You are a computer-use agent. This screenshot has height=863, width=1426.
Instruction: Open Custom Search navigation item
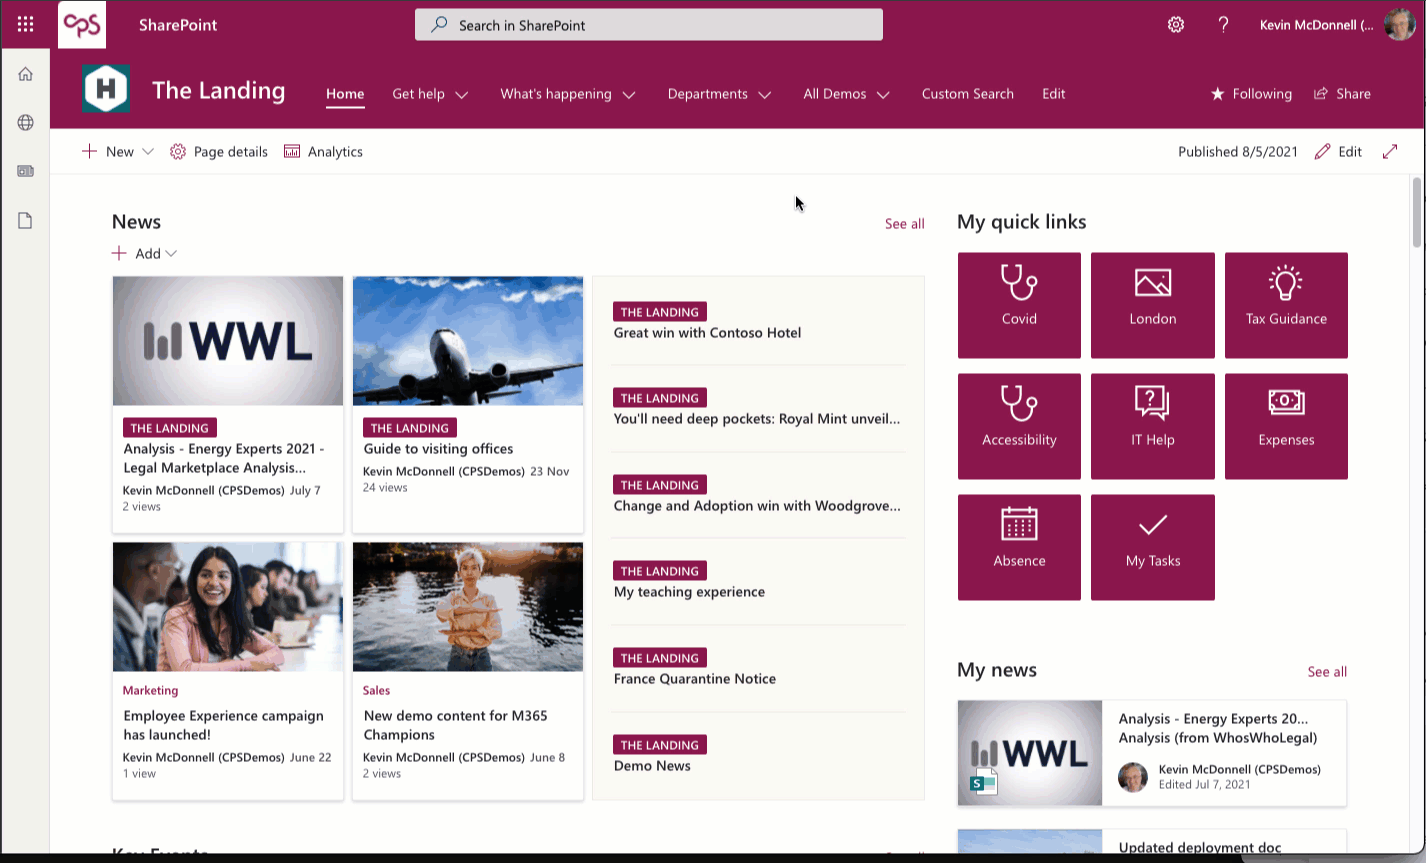[967, 94]
